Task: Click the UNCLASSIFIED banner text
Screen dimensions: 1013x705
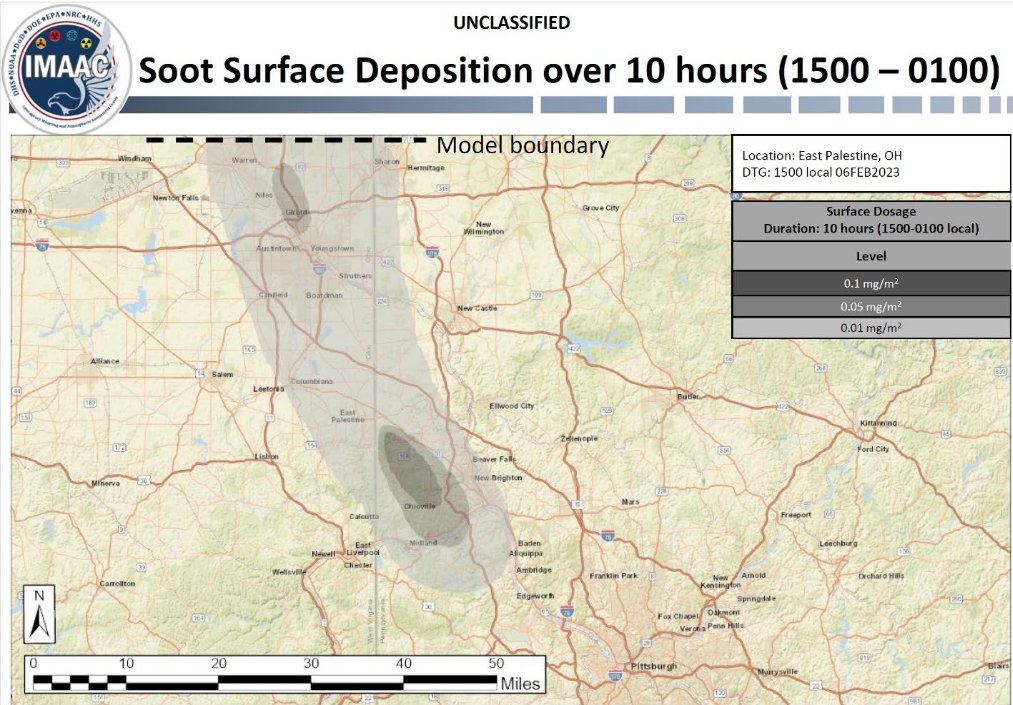Action: tap(510, 22)
